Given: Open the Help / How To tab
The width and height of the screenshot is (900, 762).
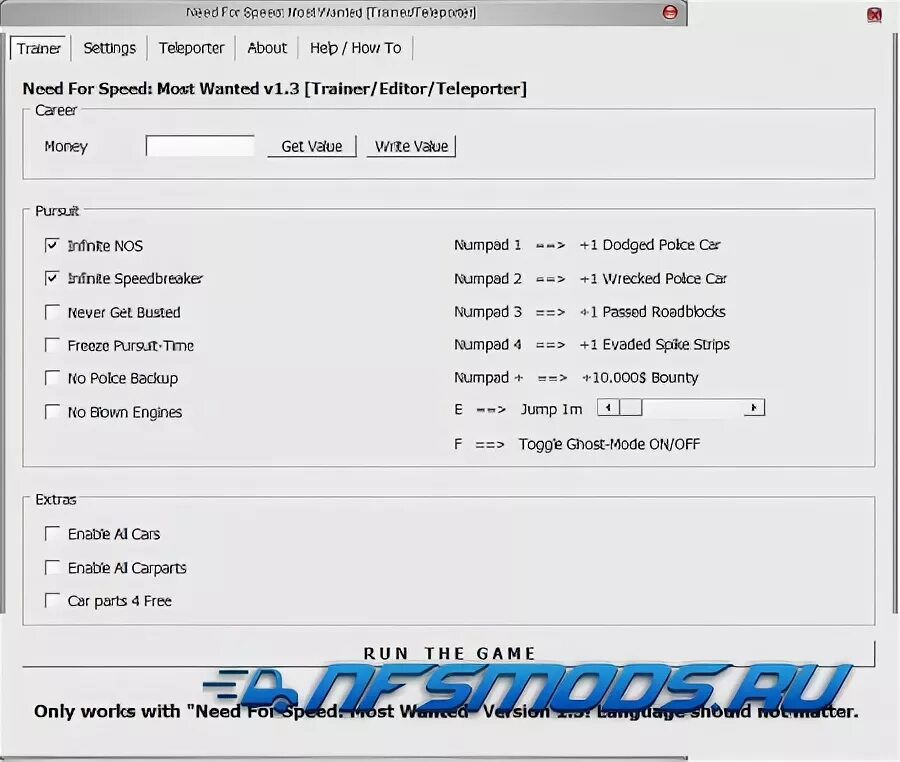Looking at the screenshot, I should tap(356, 48).
